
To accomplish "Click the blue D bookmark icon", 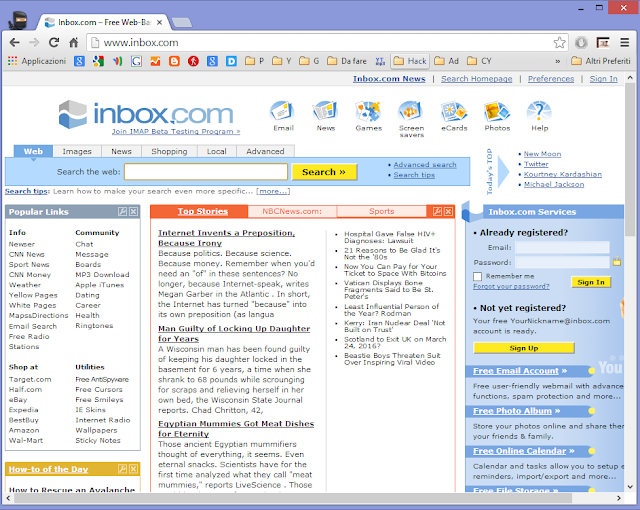I will (x=231, y=61).
